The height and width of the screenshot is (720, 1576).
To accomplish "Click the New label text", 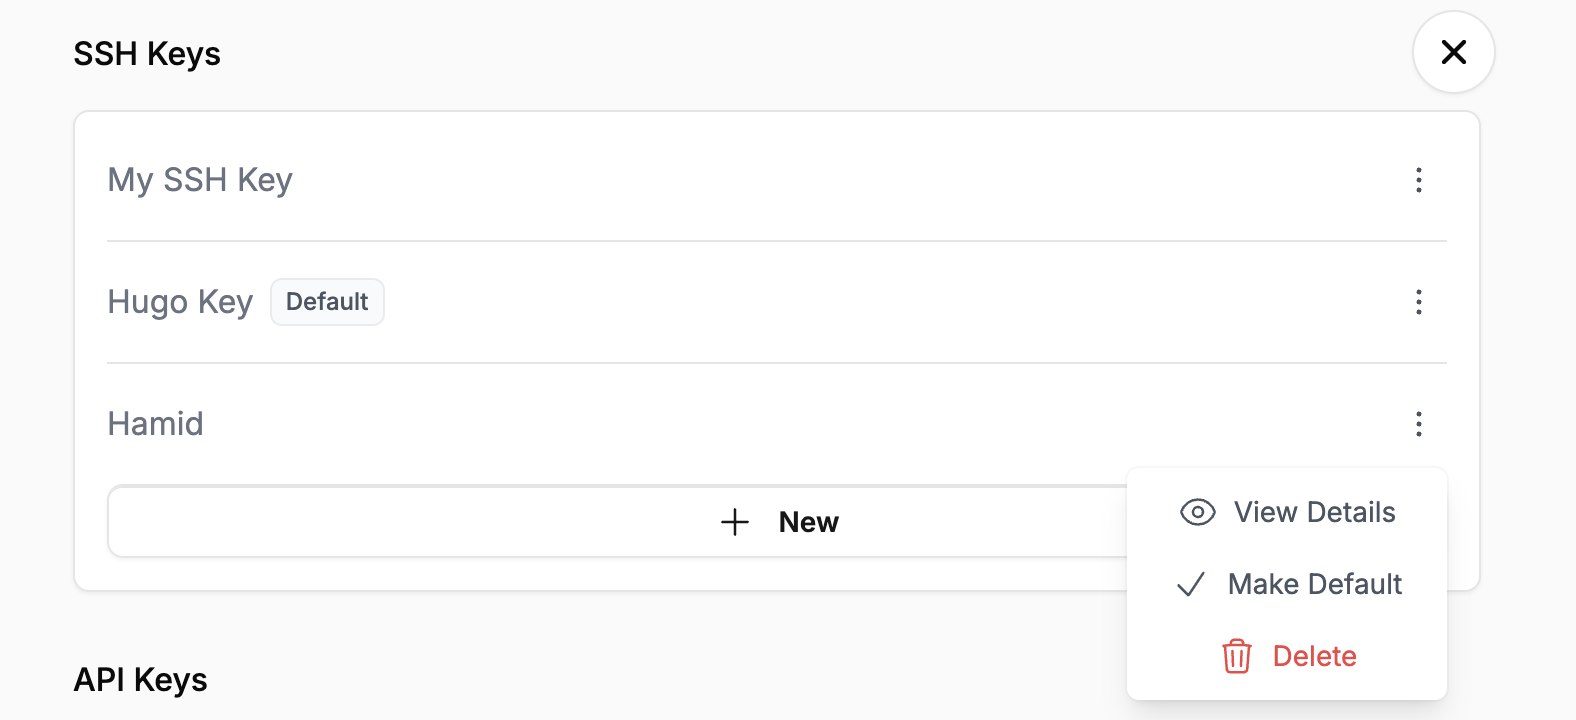I will [x=808, y=522].
